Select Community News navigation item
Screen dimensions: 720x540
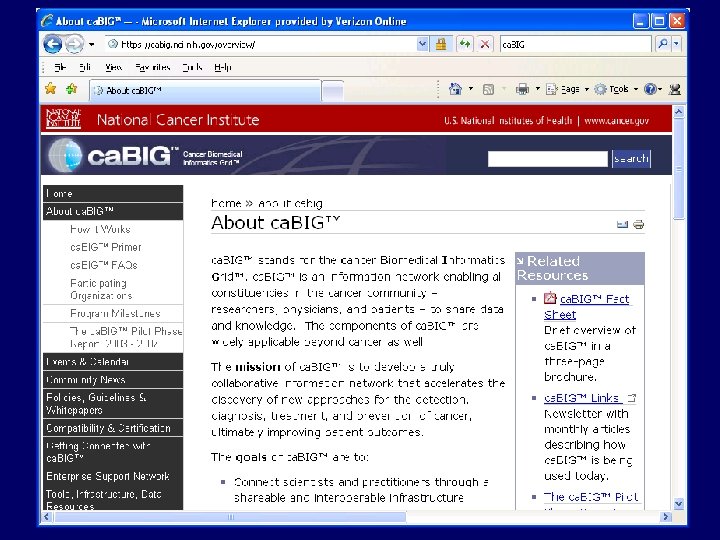click(x=113, y=380)
